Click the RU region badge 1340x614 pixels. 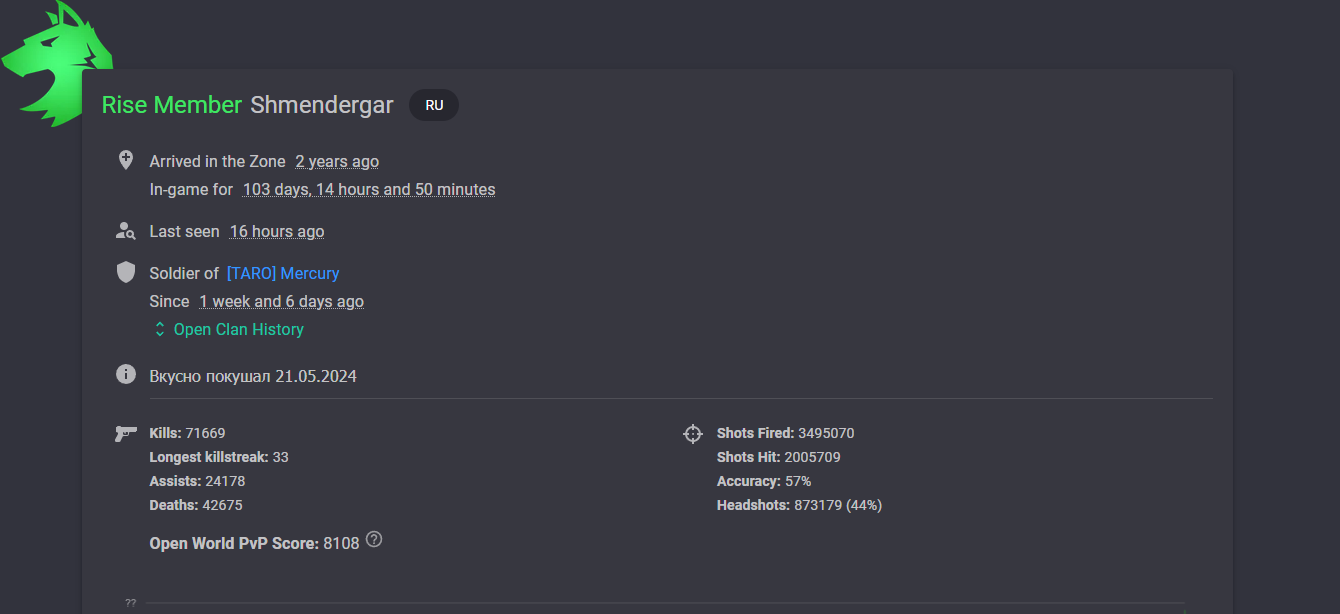(434, 105)
